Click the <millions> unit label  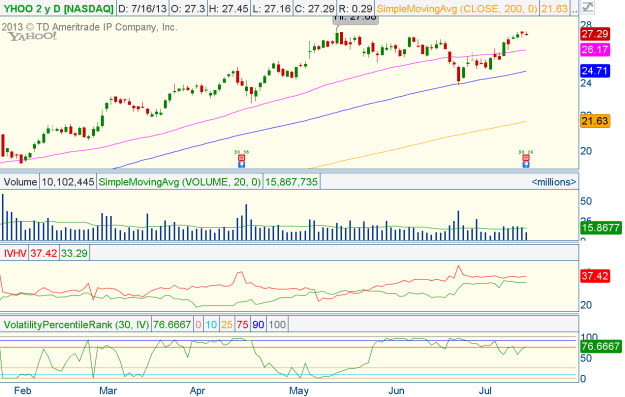(x=554, y=182)
